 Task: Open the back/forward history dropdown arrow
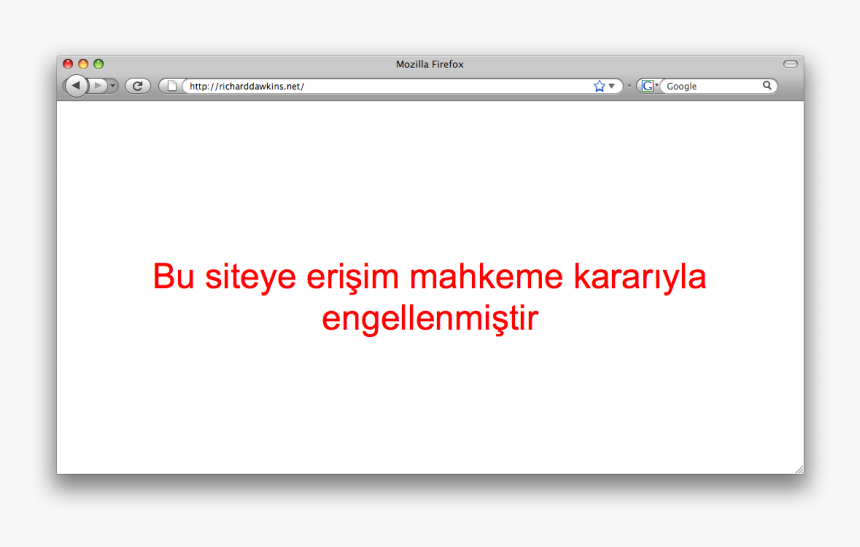point(112,86)
